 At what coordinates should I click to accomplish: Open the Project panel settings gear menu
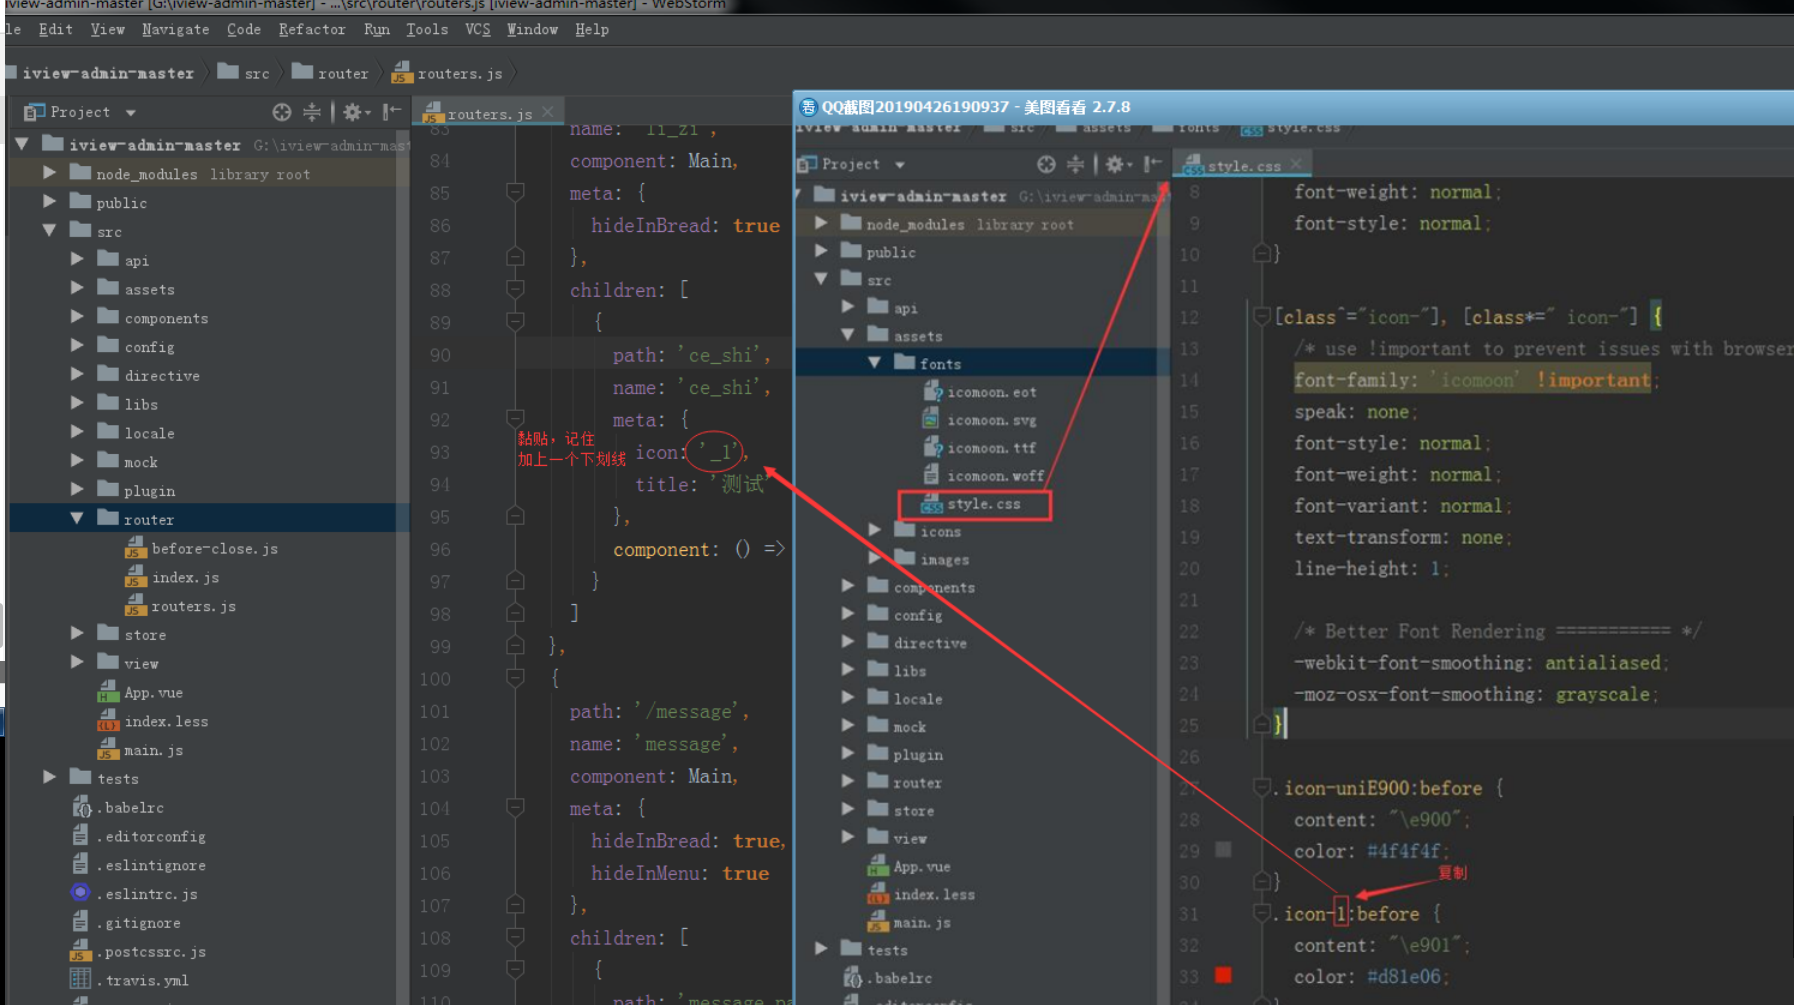(x=352, y=111)
